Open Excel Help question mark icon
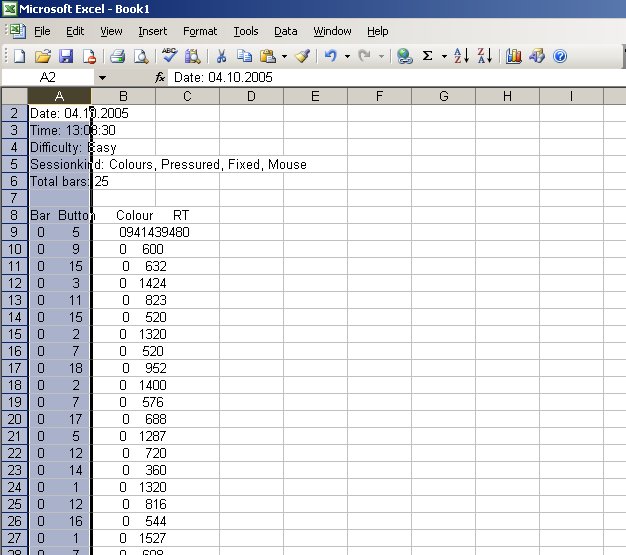The image size is (626, 555). [560, 56]
